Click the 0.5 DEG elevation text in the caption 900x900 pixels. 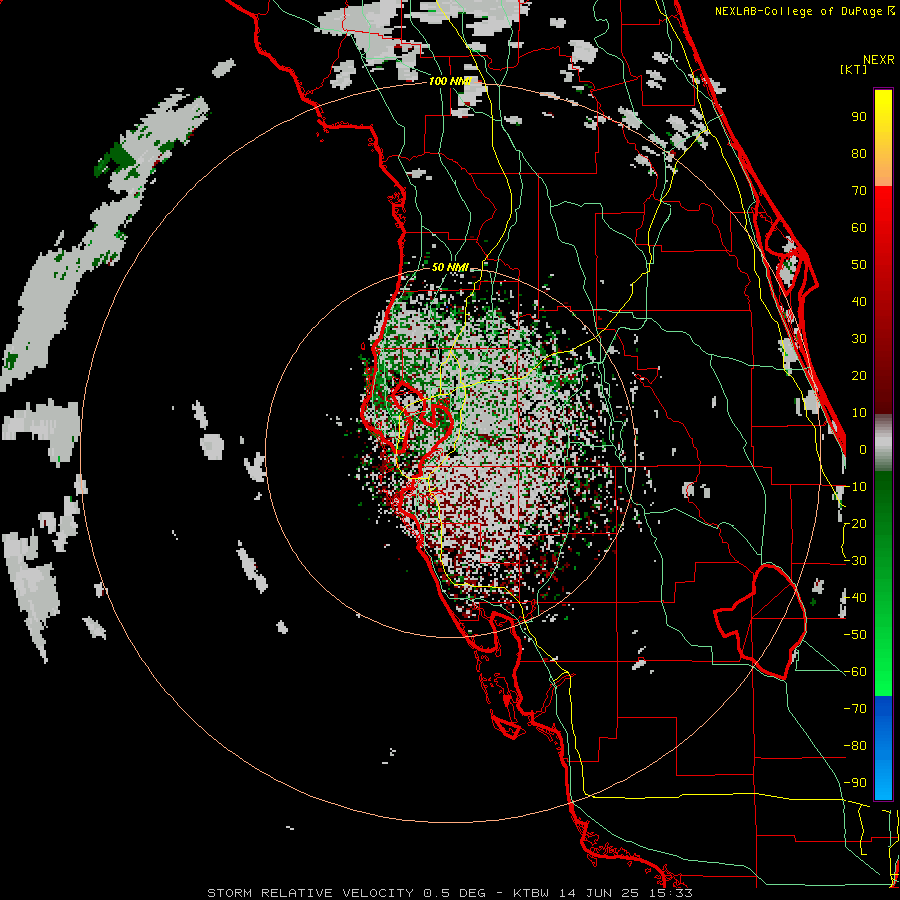click(x=455, y=893)
